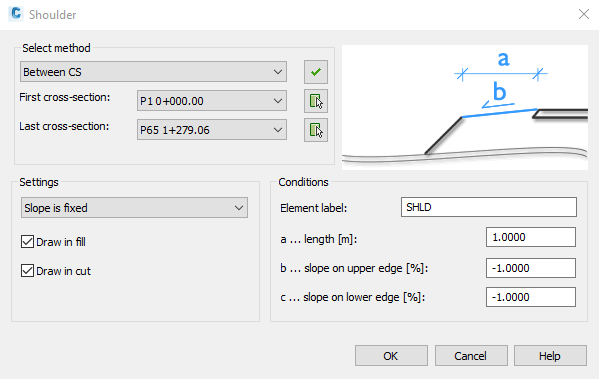Screen dimensions: 599x379
Task: Click the OK button
Action: point(391,356)
